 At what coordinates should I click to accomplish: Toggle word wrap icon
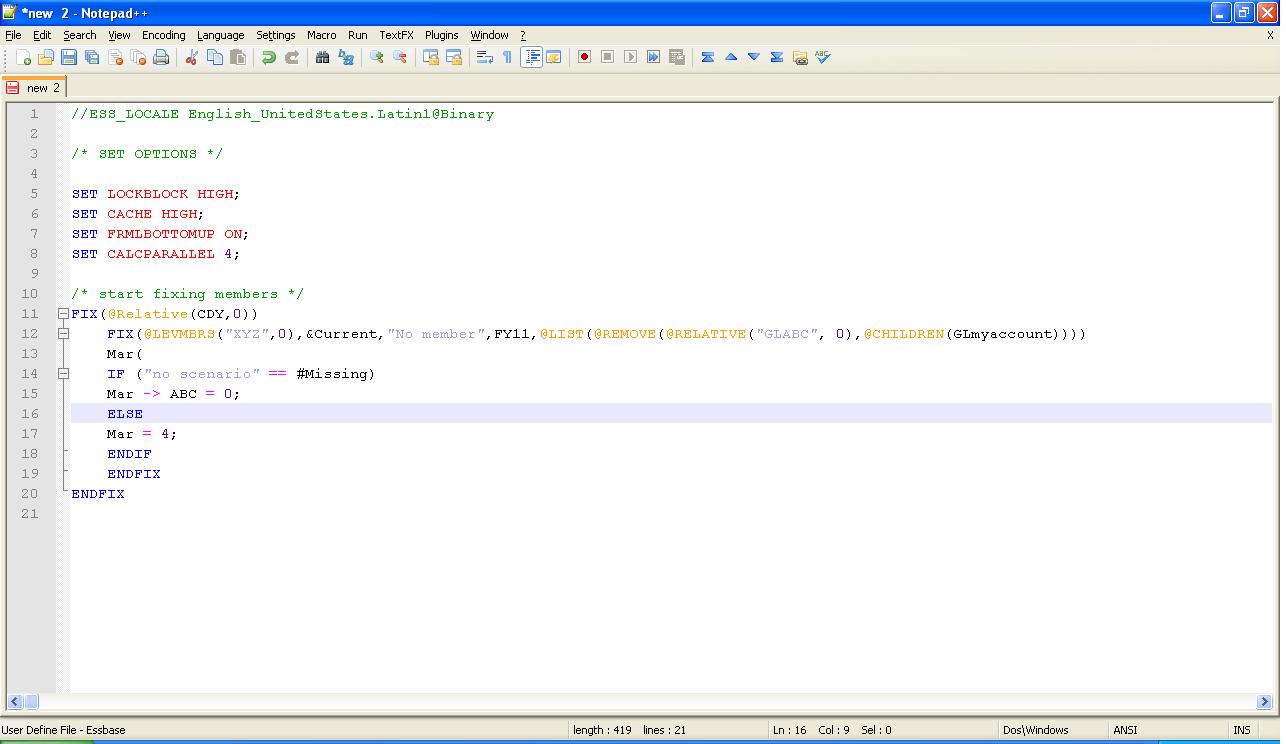coord(484,57)
